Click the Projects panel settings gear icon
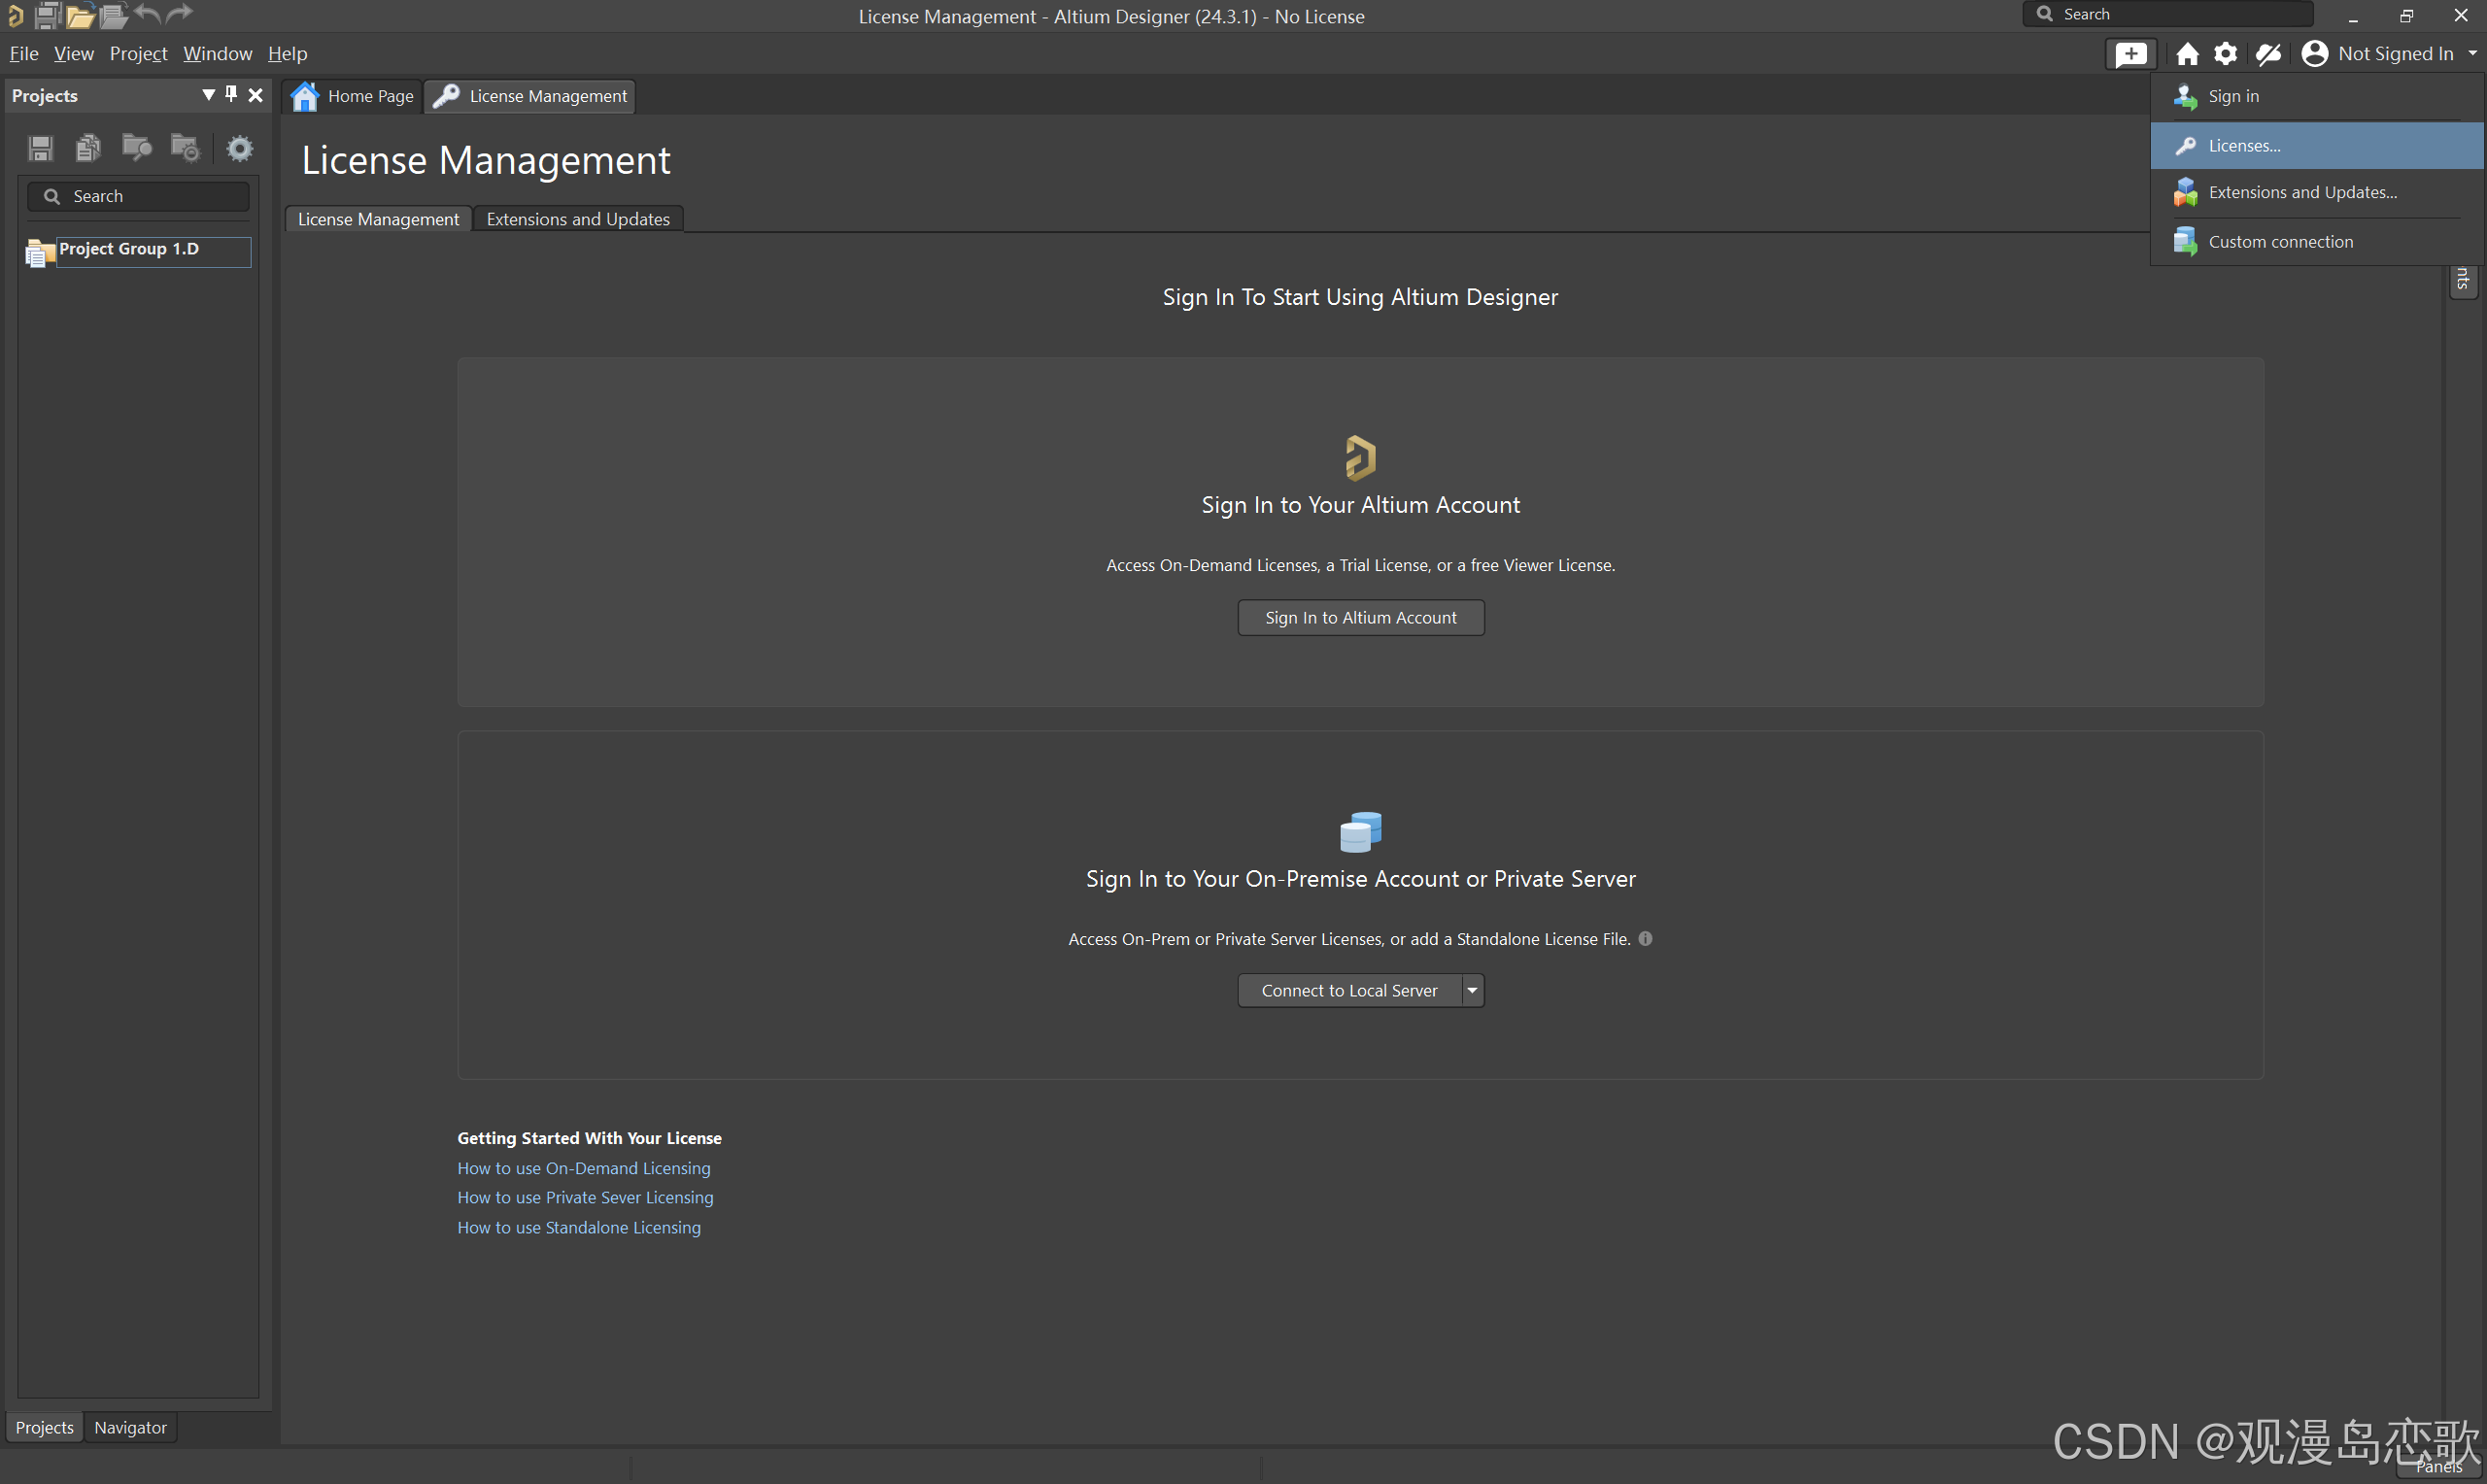Viewport: 2487px width, 1484px height. tap(239, 149)
